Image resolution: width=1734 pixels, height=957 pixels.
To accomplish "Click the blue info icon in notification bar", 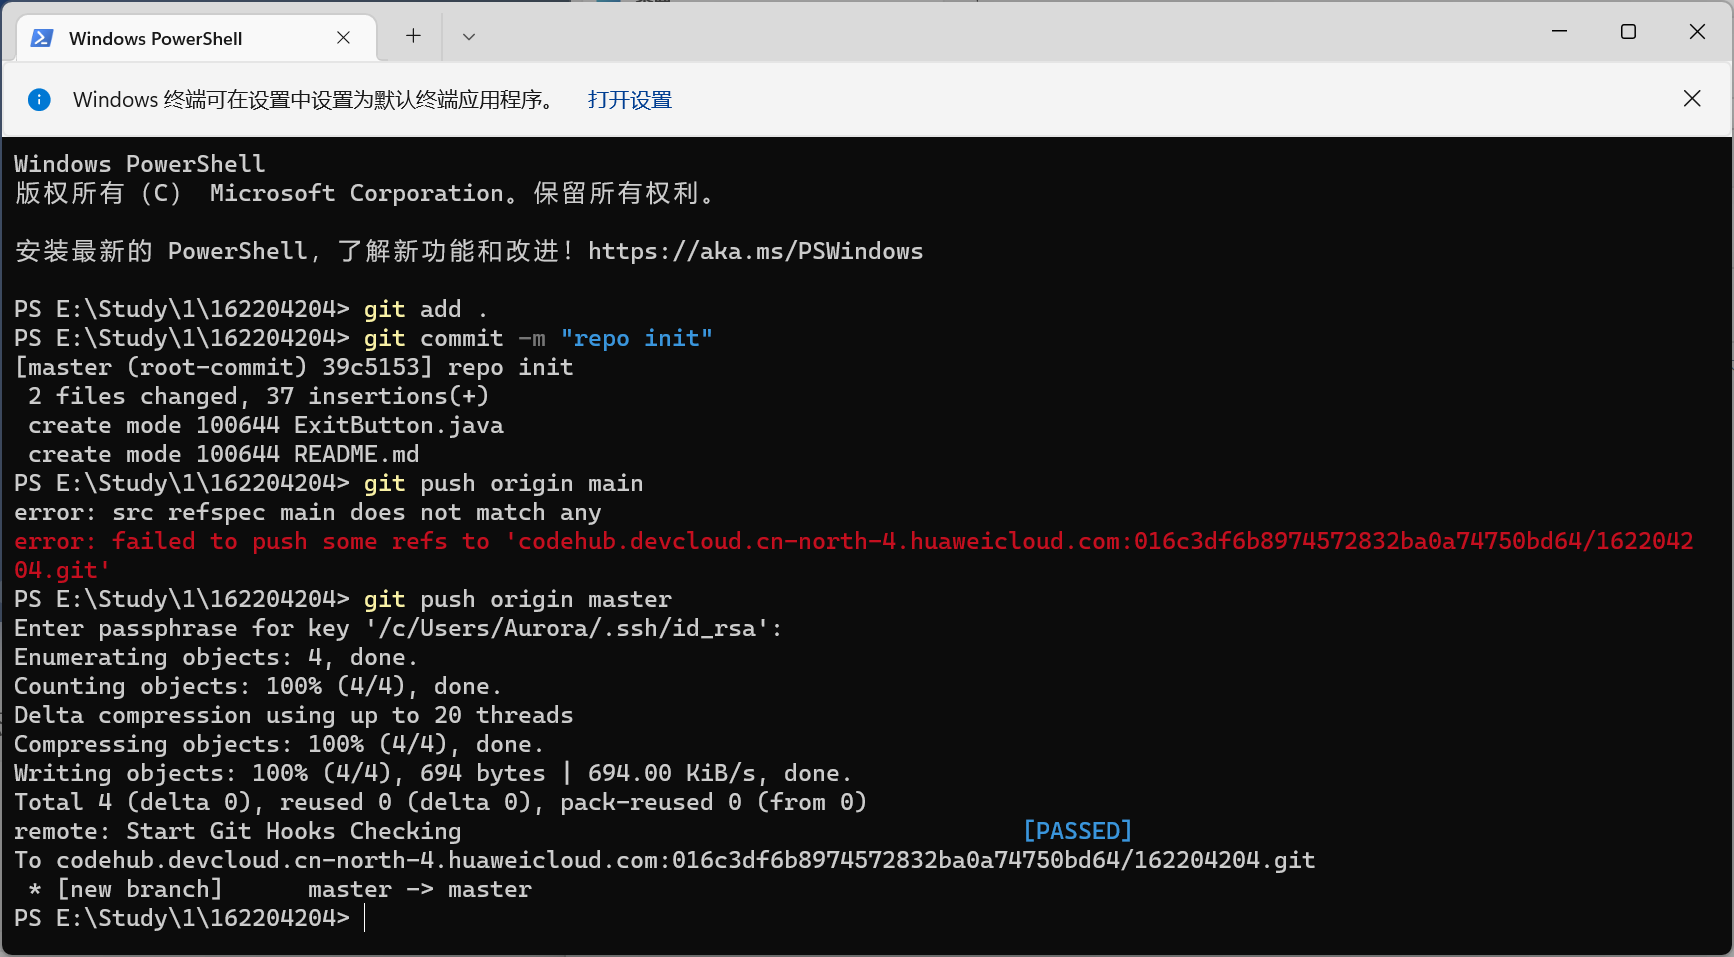I will pyautogui.click(x=39, y=99).
